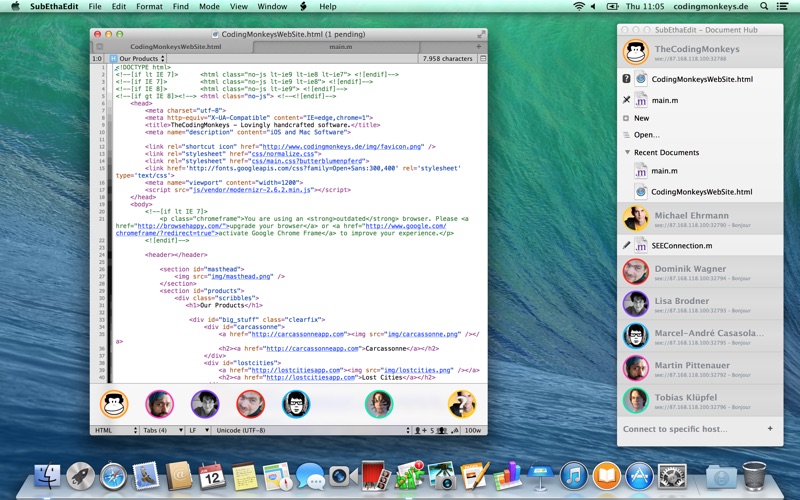This screenshot has width=800, height=500.
Task: Click the Notification Center icon in the menu bar
Action: click(x=782, y=6)
